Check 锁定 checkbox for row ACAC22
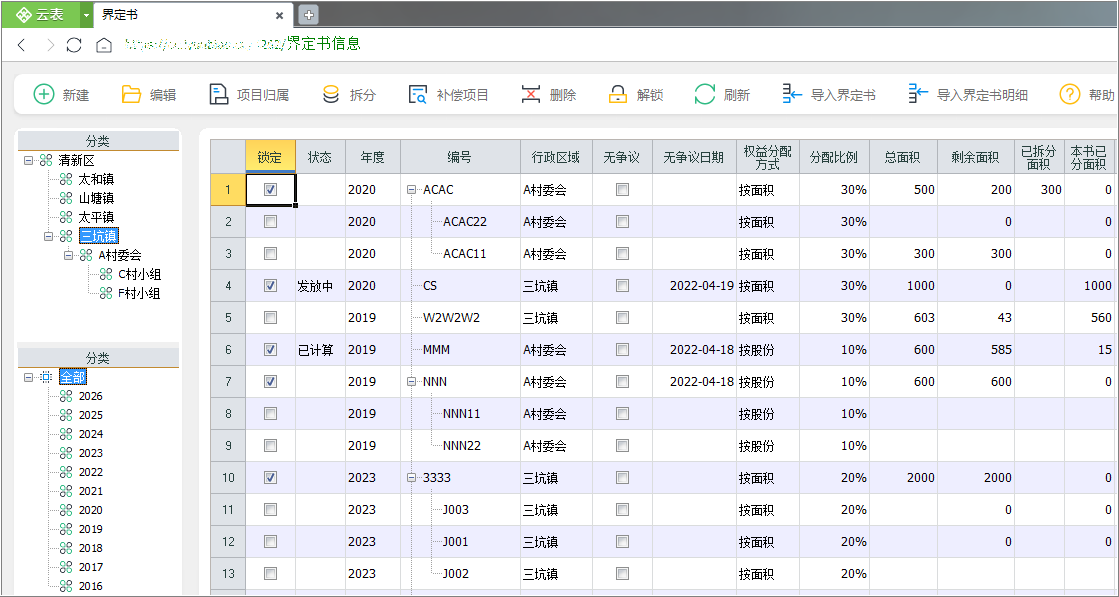Screen dimensions: 1119x597 pyautogui.click(x=270, y=222)
